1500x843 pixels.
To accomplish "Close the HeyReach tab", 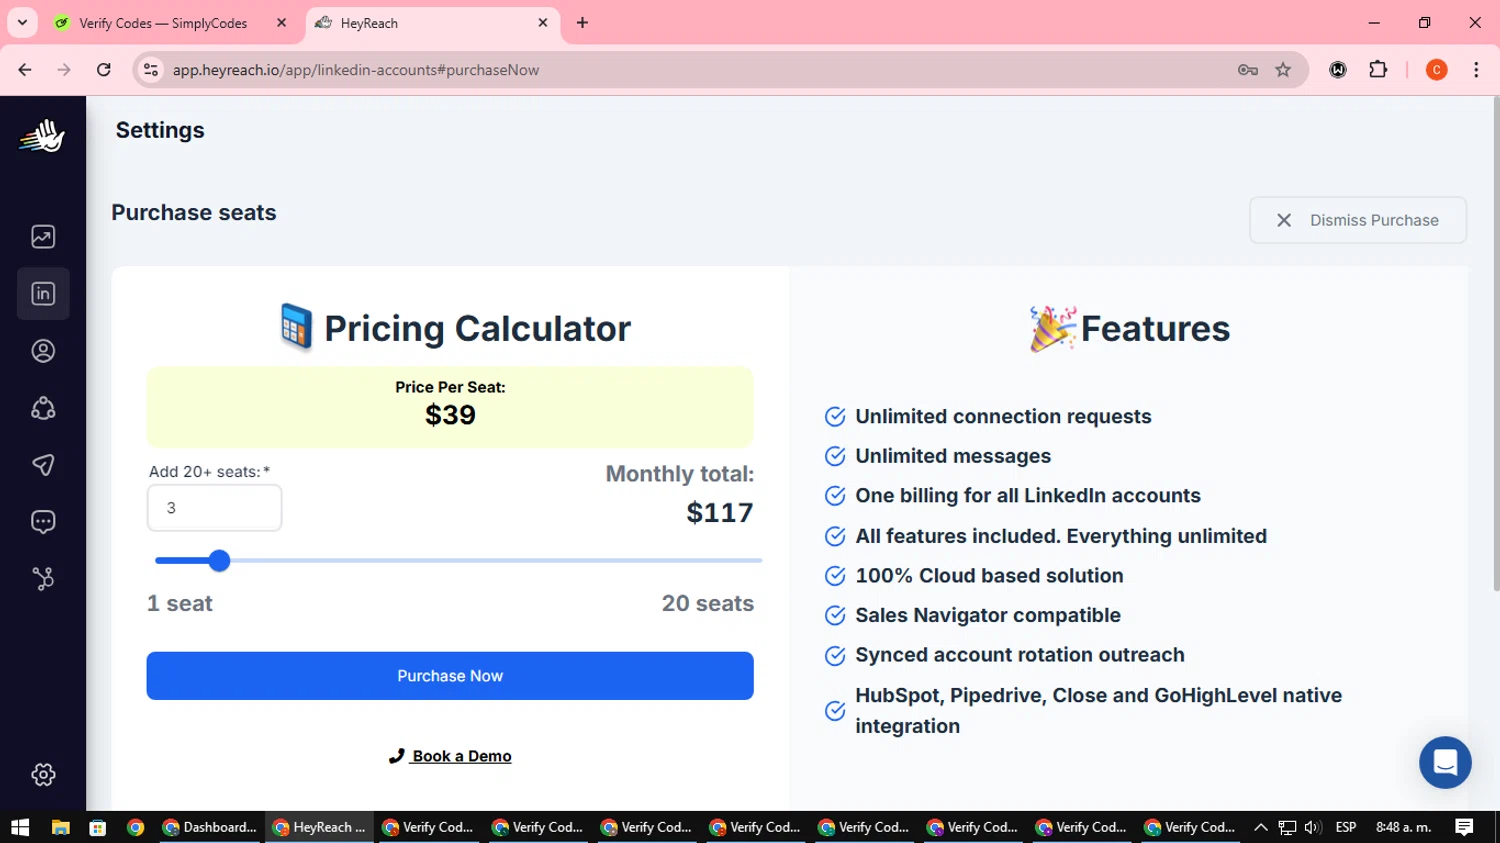I will [543, 22].
